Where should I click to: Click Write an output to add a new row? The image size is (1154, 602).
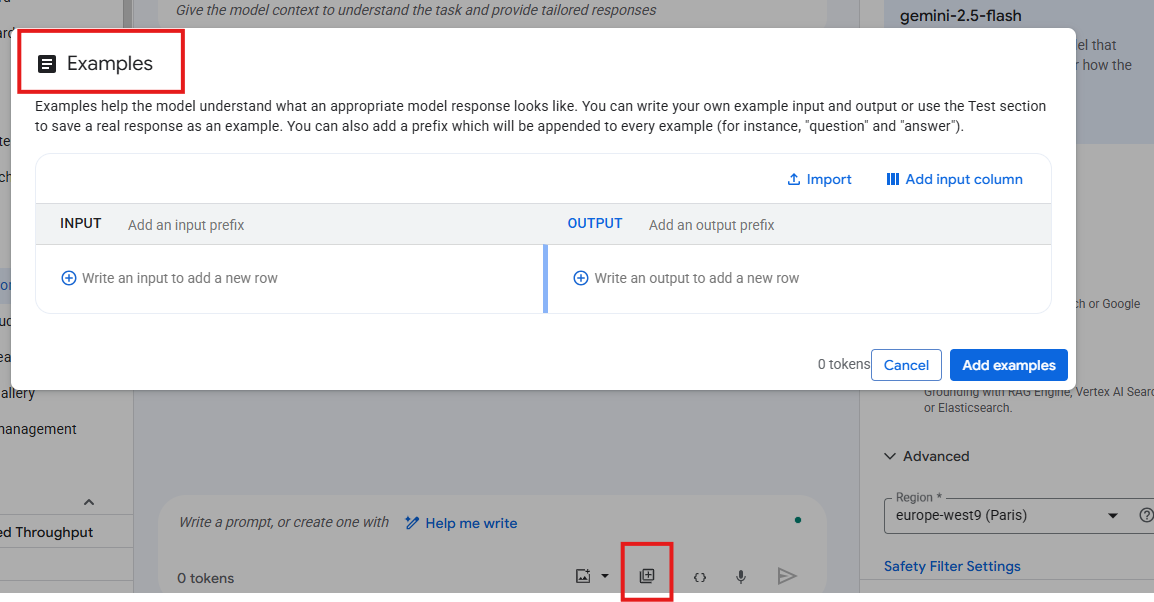tap(696, 278)
